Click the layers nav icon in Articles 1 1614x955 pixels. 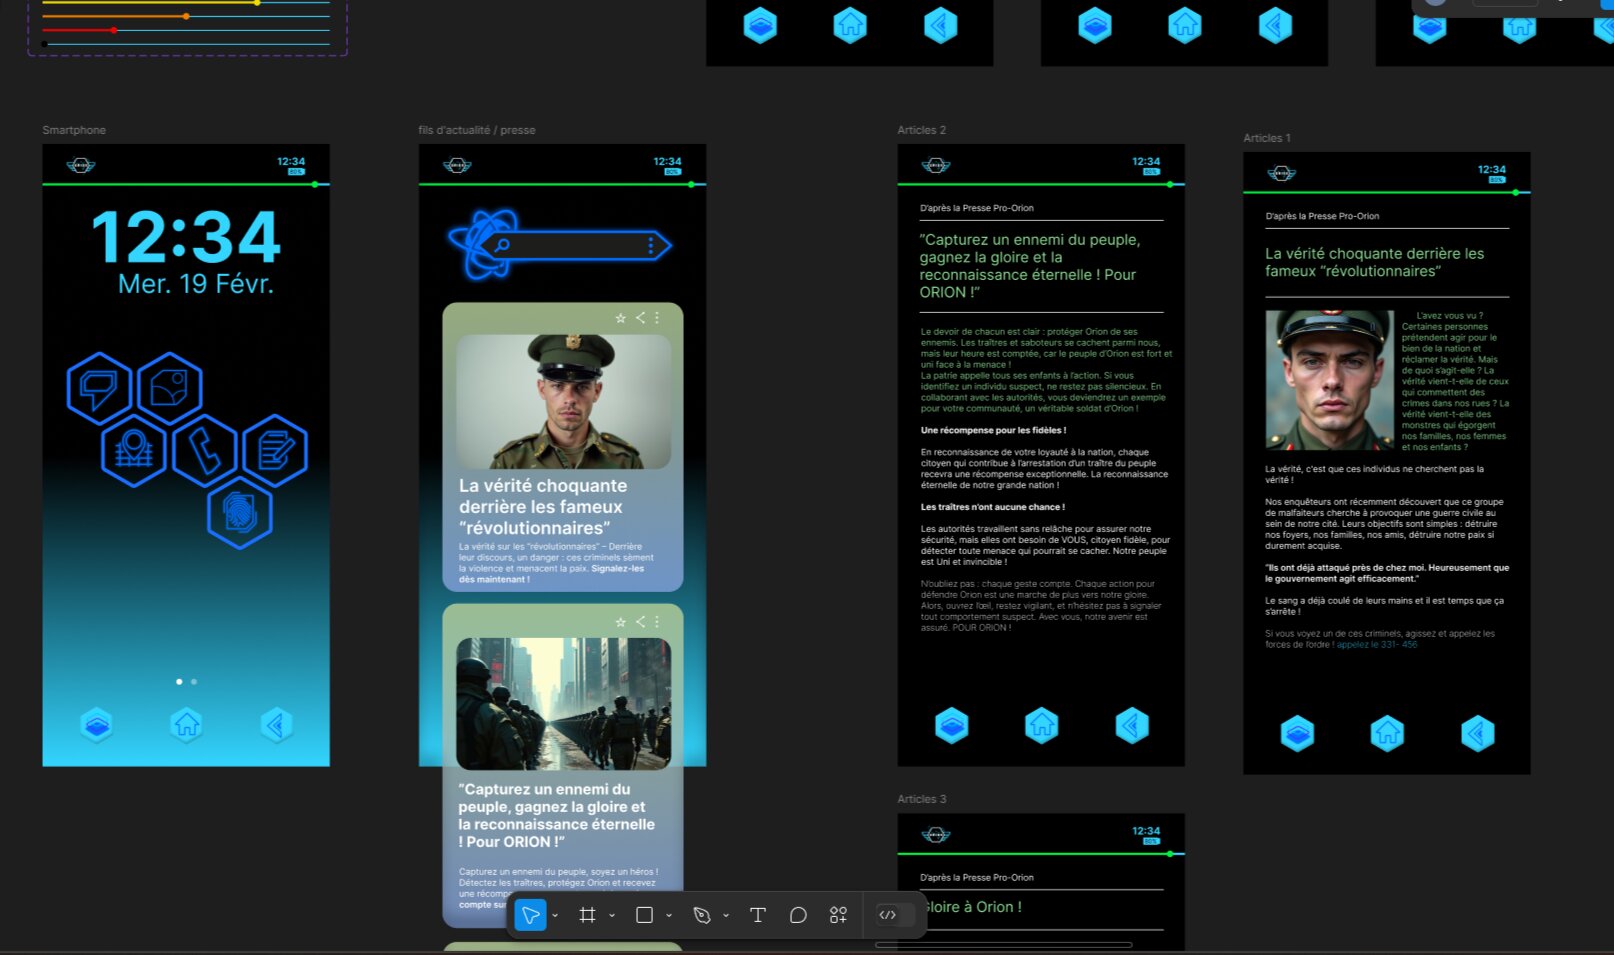pyautogui.click(x=1298, y=733)
